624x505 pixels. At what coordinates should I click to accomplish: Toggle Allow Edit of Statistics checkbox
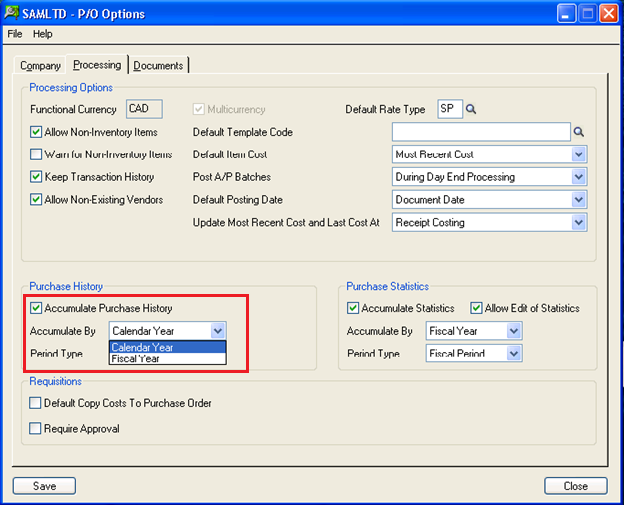click(477, 308)
